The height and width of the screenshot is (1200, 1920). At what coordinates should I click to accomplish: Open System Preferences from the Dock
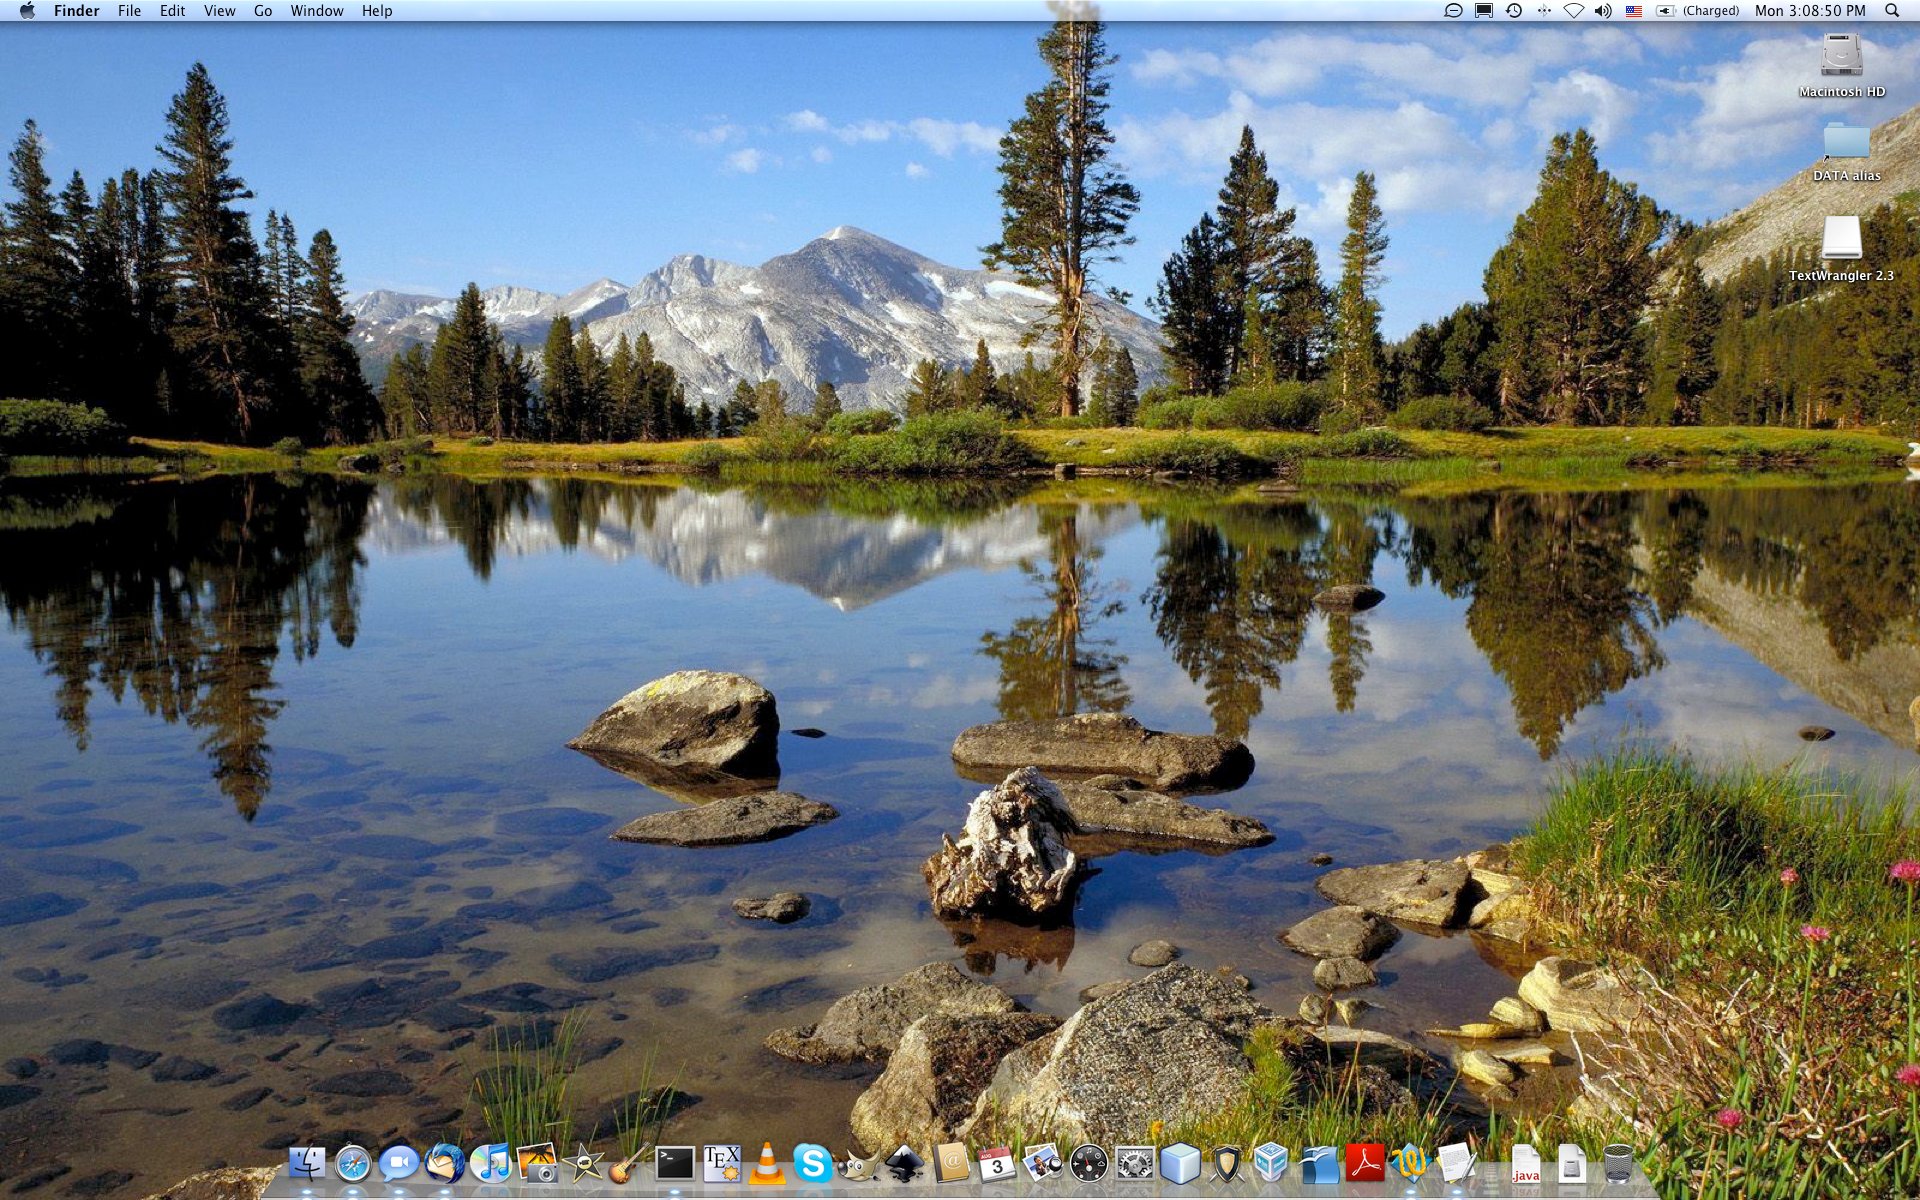(x=1135, y=1164)
